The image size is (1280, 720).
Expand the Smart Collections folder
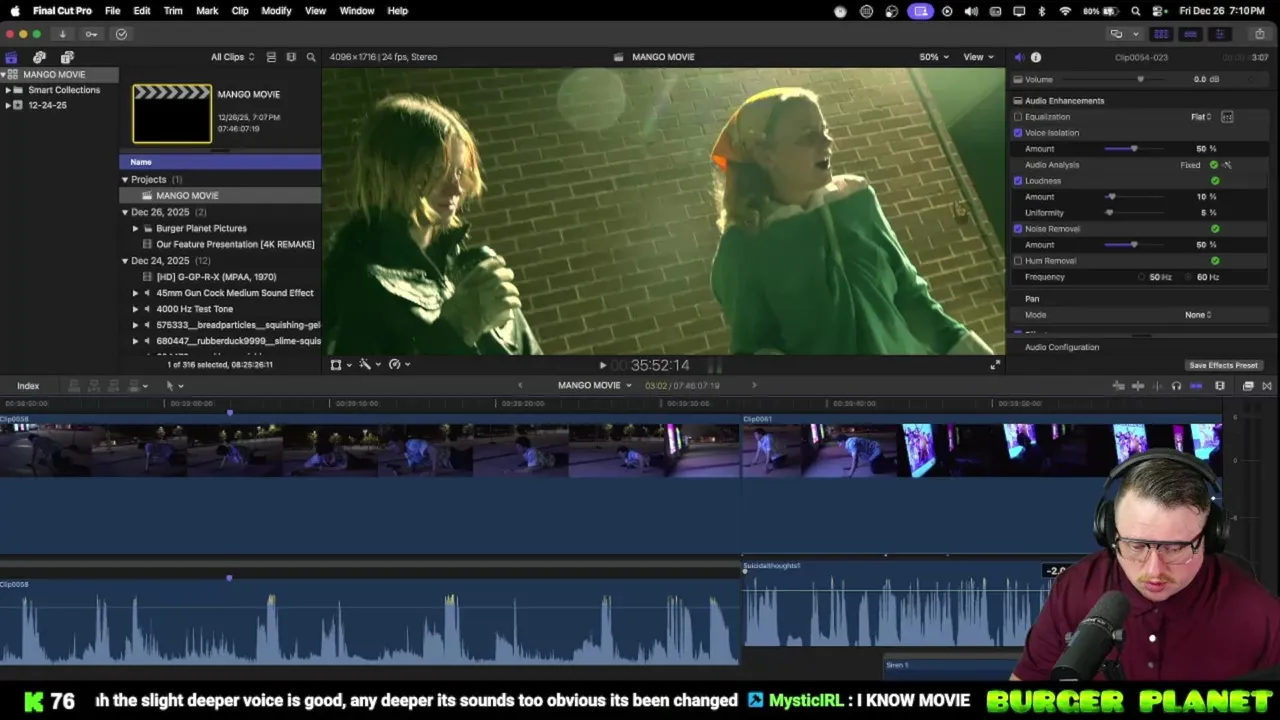click(8, 90)
